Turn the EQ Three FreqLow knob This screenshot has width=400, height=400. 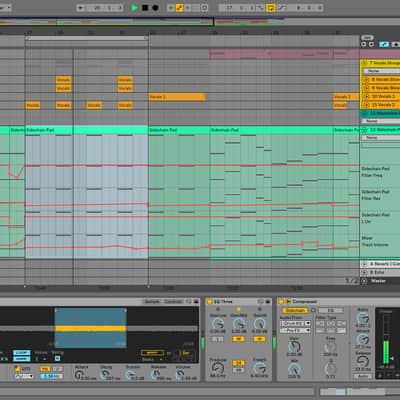218,368
